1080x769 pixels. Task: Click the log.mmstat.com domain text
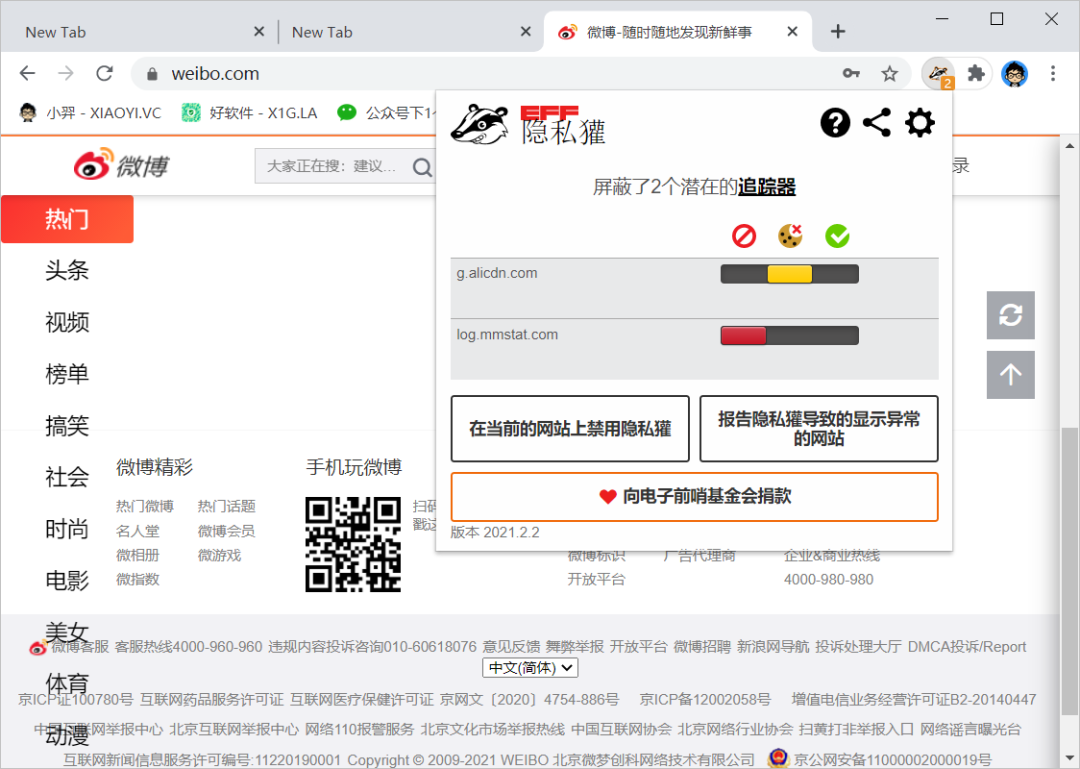[507, 335]
